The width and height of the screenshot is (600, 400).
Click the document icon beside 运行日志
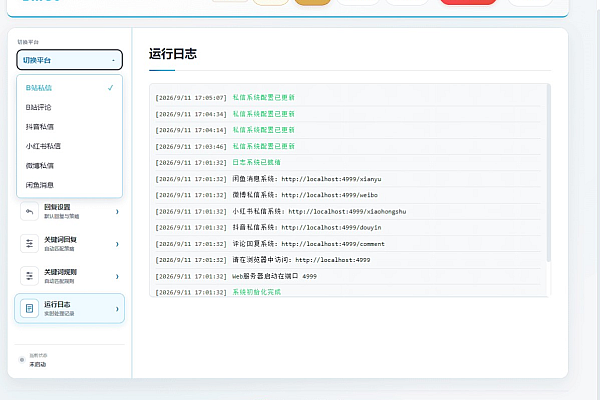click(29, 308)
